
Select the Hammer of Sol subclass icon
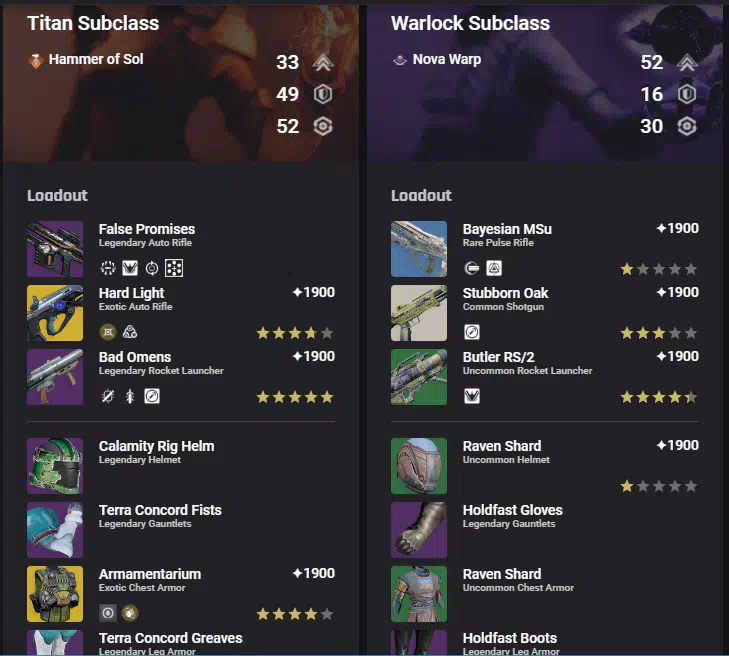(x=36, y=60)
